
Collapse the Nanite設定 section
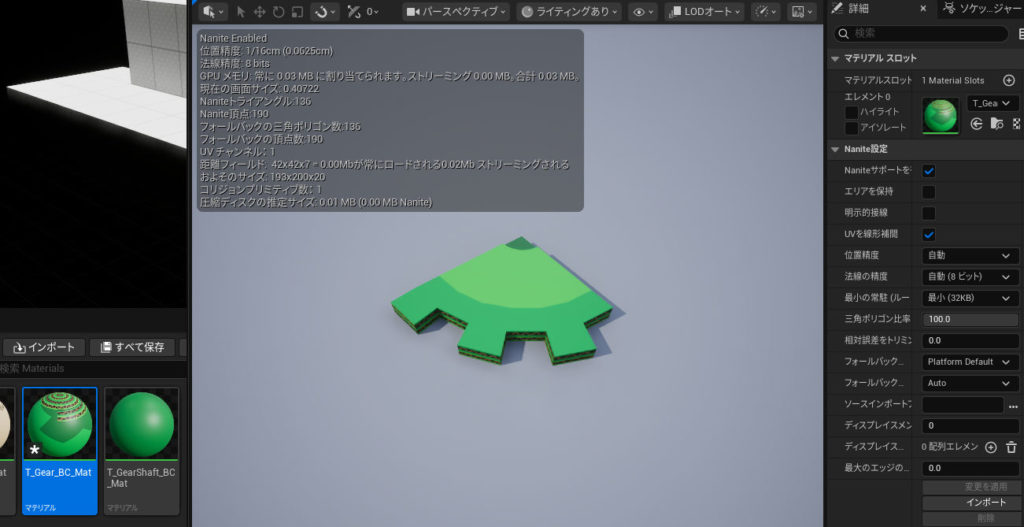pyautogui.click(x=836, y=149)
